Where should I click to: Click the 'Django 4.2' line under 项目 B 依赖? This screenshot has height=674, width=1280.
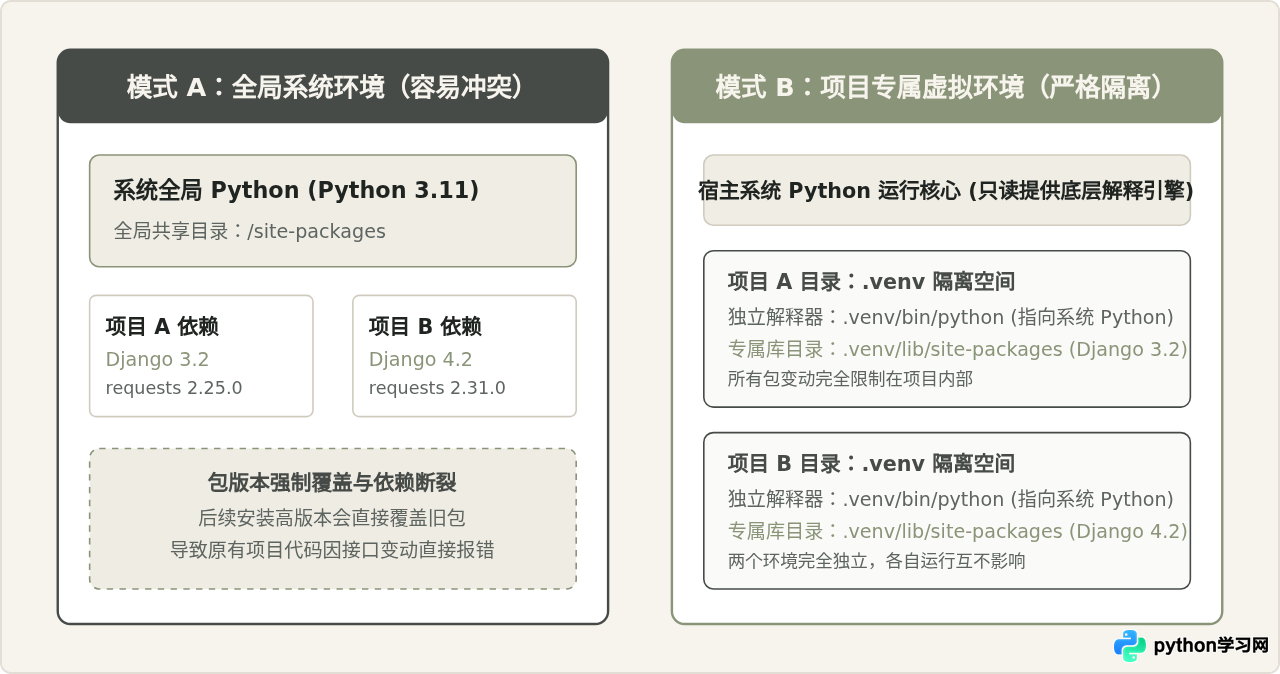tap(420, 360)
